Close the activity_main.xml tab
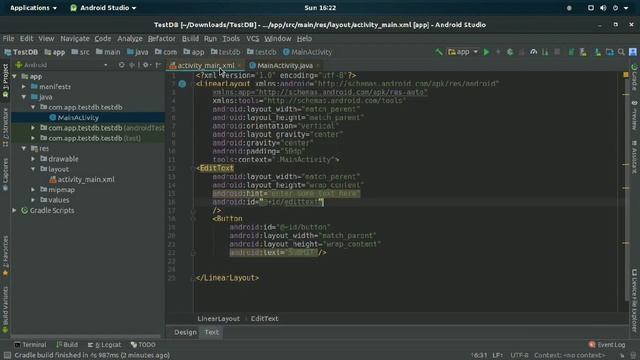Viewport: 640px width, 360px height. [x=239, y=66]
